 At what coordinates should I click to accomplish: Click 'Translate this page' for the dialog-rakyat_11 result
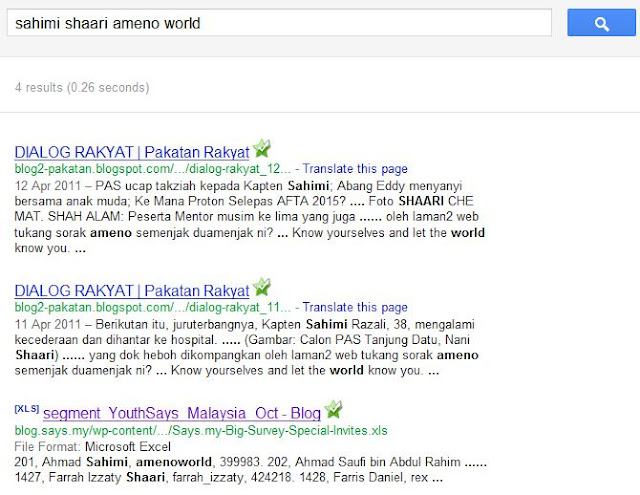(x=355, y=307)
